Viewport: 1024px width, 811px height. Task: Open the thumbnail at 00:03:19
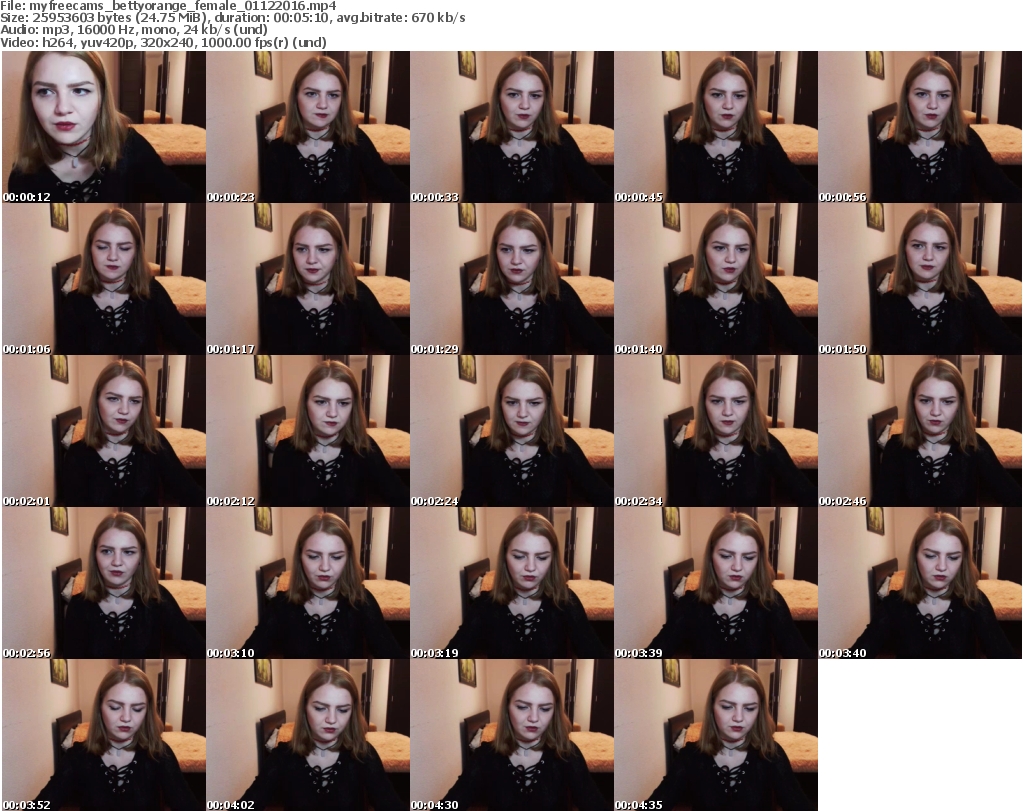tap(511, 583)
